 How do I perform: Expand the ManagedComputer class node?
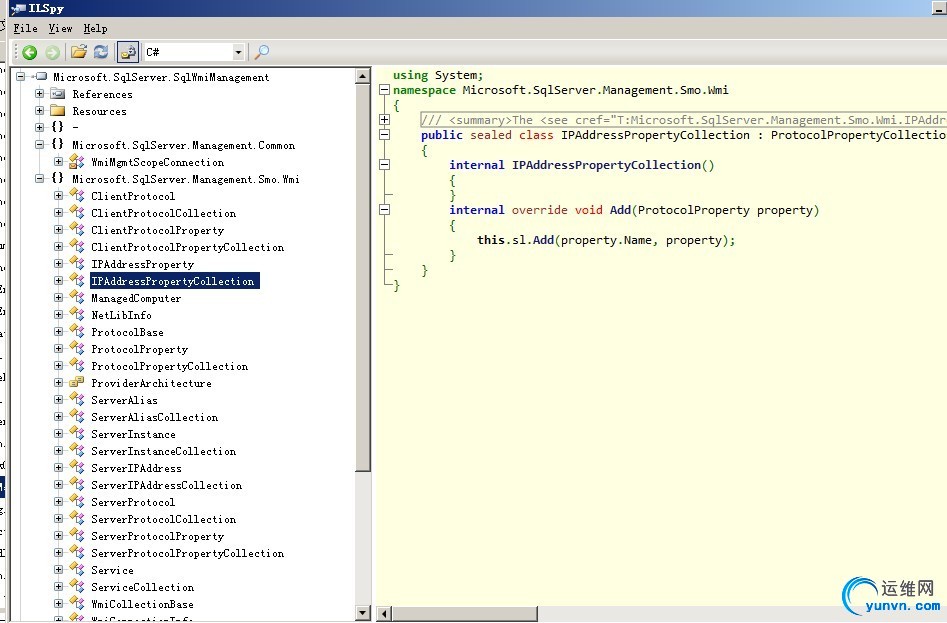59,298
